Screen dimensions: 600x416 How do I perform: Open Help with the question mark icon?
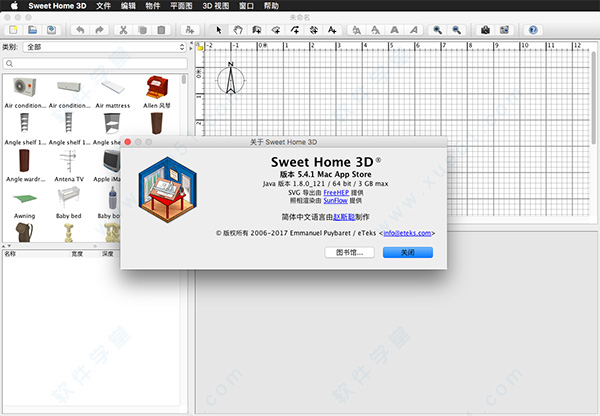pyautogui.click(x=533, y=30)
